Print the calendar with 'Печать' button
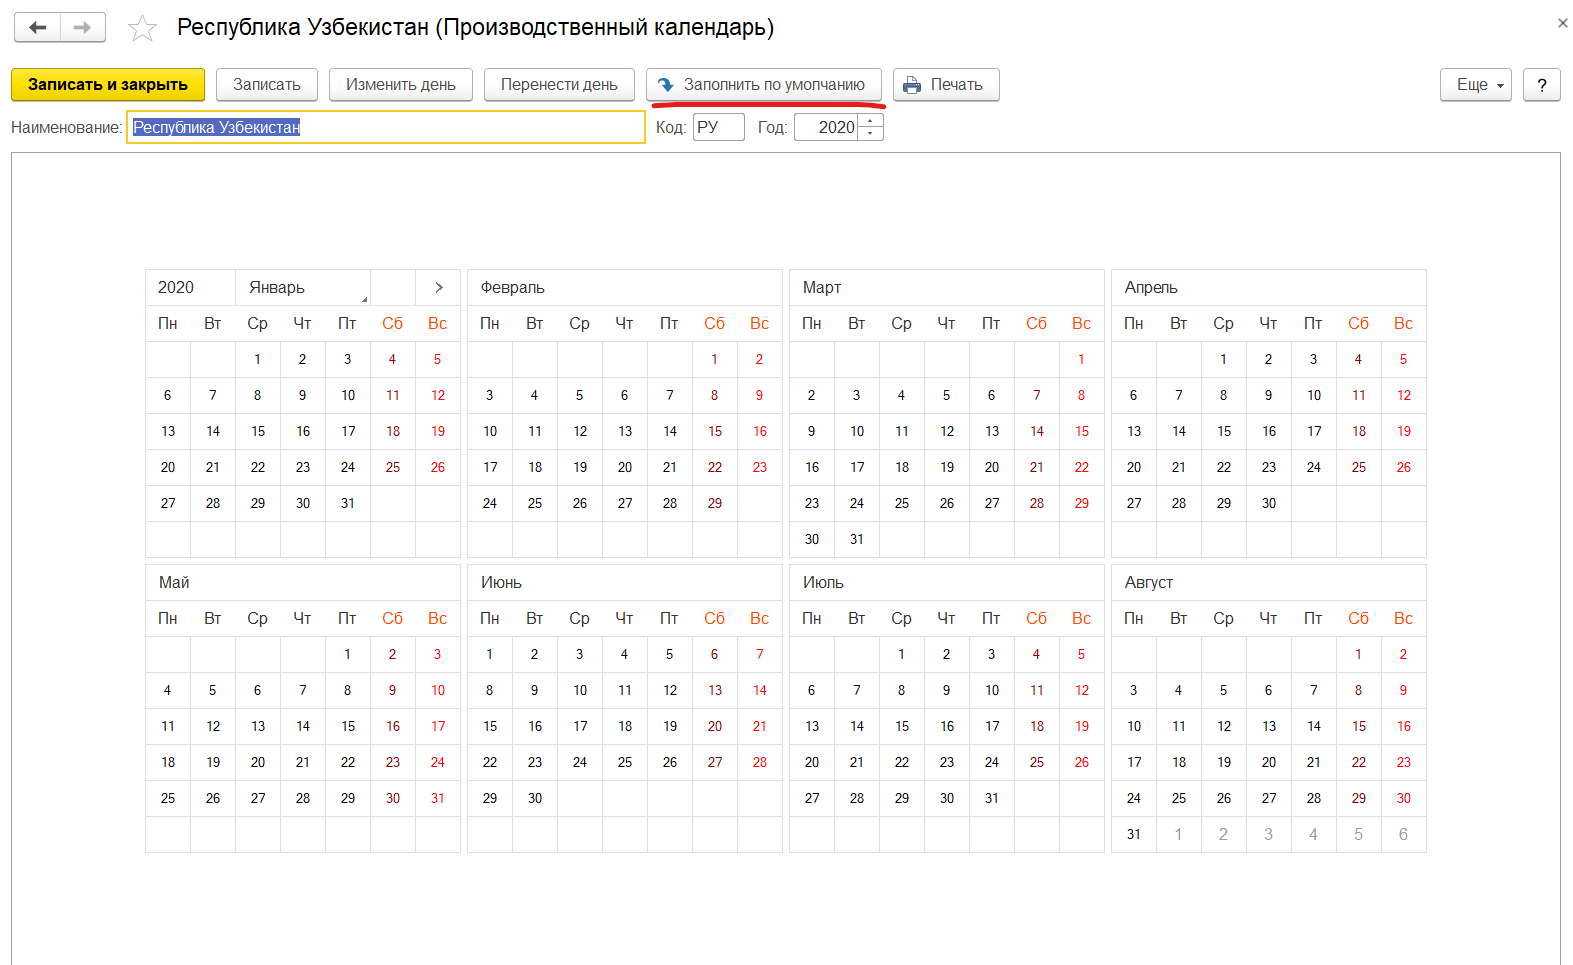This screenshot has width=1573, height=965. [946, 85]
